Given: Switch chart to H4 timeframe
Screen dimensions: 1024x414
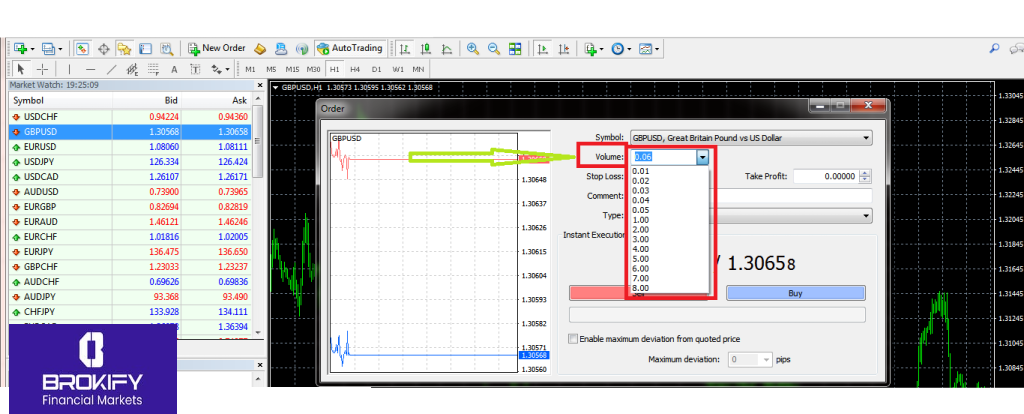Looking at the screenshot, I should click(x=355, y=69).
